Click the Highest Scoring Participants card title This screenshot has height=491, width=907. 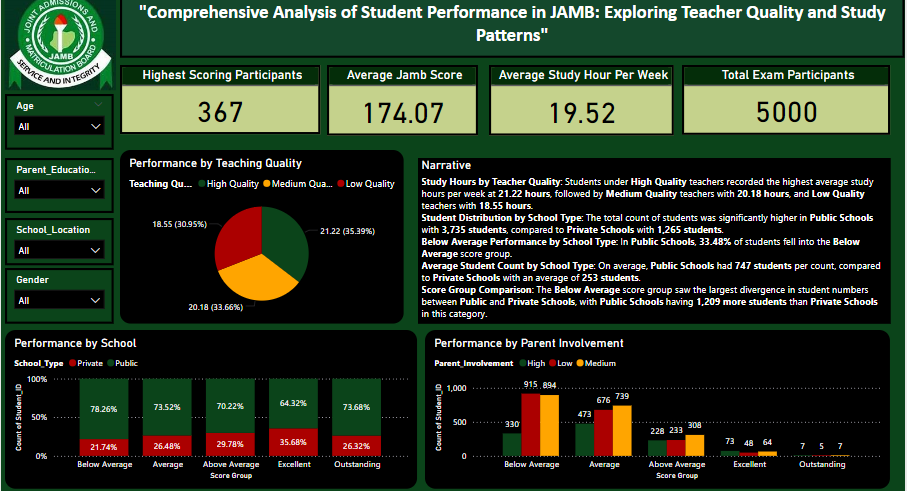click(x=222, y=75)
